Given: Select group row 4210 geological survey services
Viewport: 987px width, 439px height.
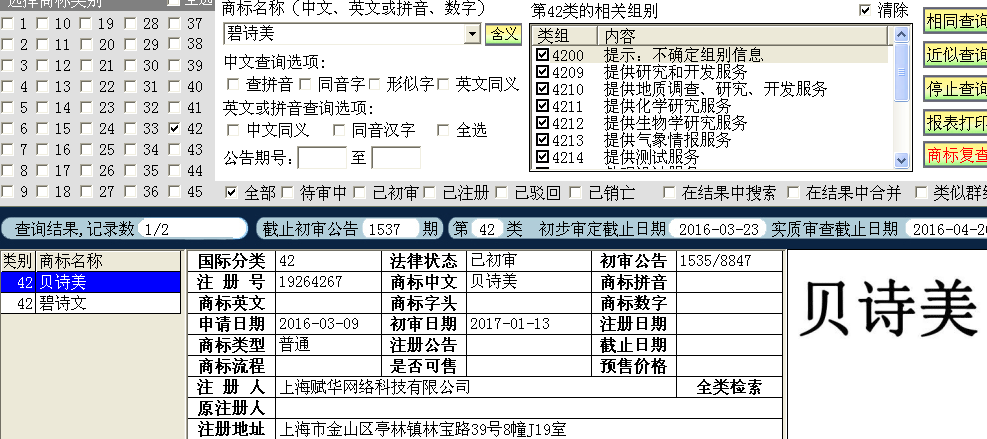Looking at the screenshot, I should [711, 89].
